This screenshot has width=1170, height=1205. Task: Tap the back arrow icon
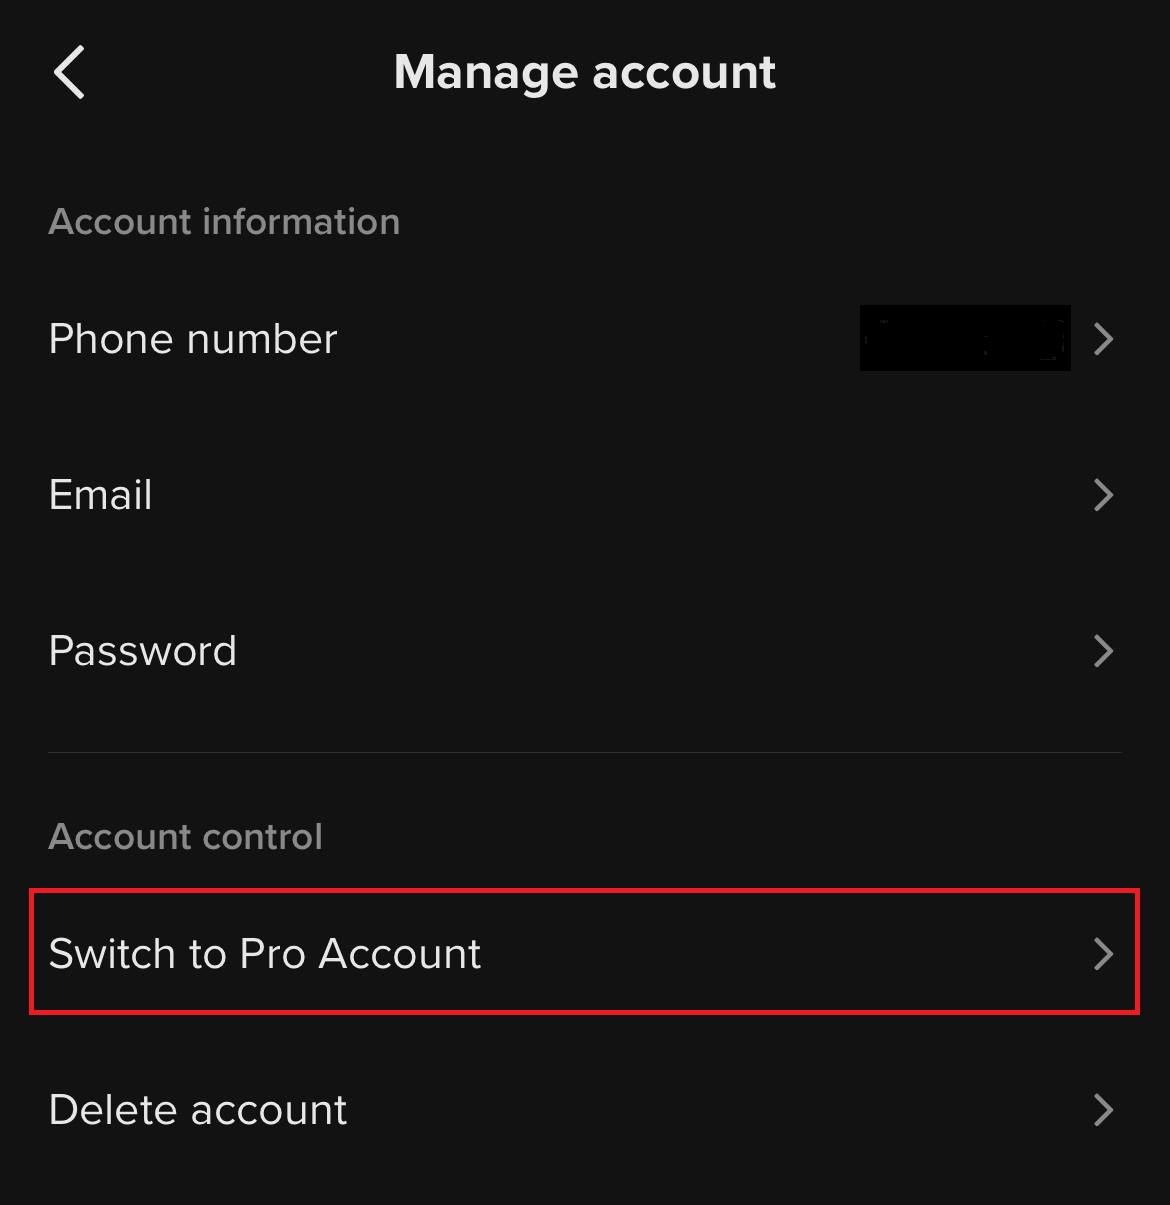(69, 73)
